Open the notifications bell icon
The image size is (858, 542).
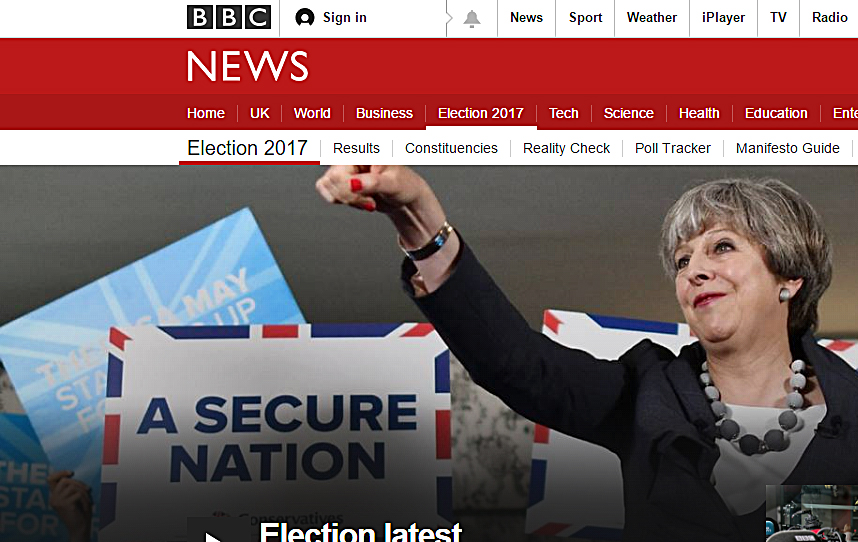click(x=472, y=19)
